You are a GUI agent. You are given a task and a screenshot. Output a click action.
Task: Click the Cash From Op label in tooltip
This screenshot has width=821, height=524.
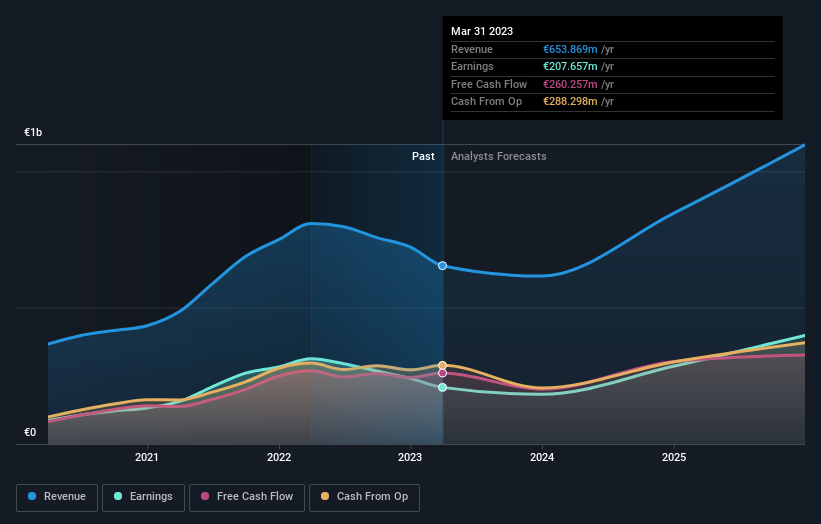pyautogui.click(x=486, y=102)
